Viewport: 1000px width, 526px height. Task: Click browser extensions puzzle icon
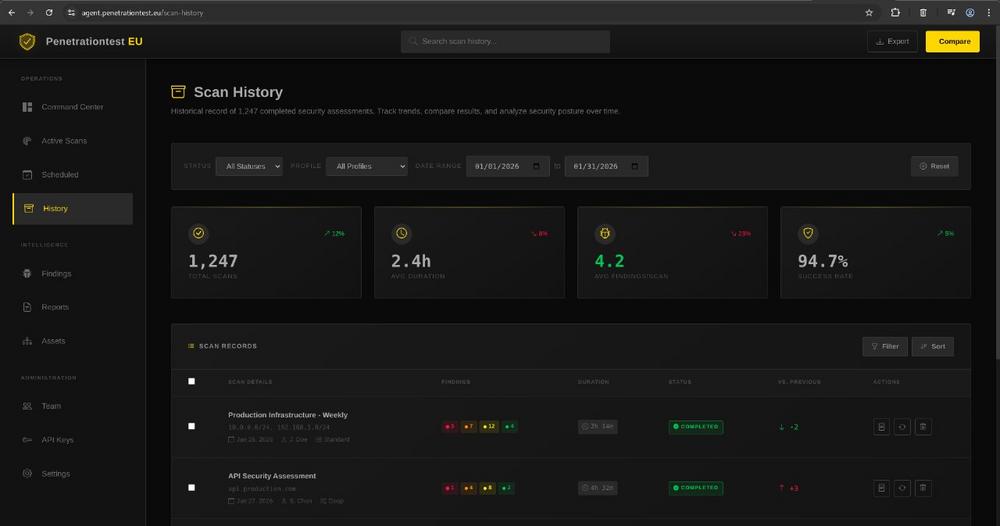(x=895, y=12)
